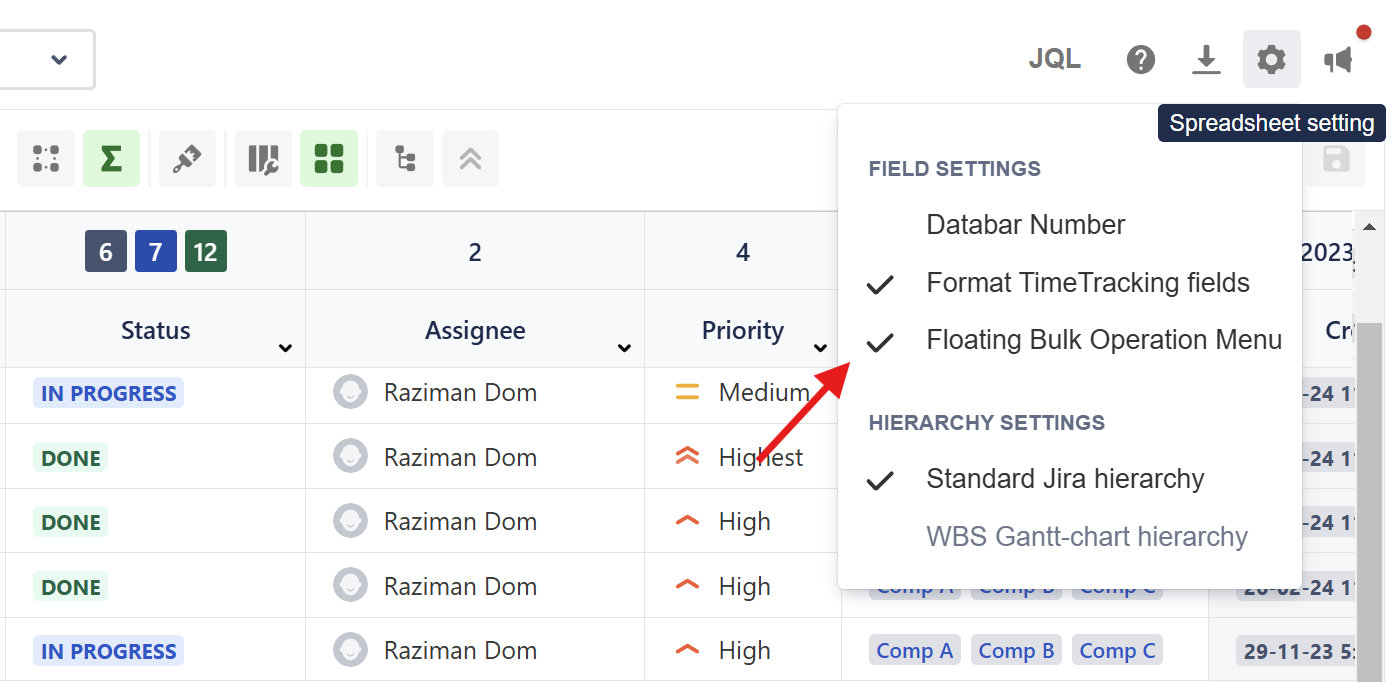The width and height of the screenshot is (1400, 682).
Task: Click the double-chevron collapse all icon
Action: [x=470, y=158]
